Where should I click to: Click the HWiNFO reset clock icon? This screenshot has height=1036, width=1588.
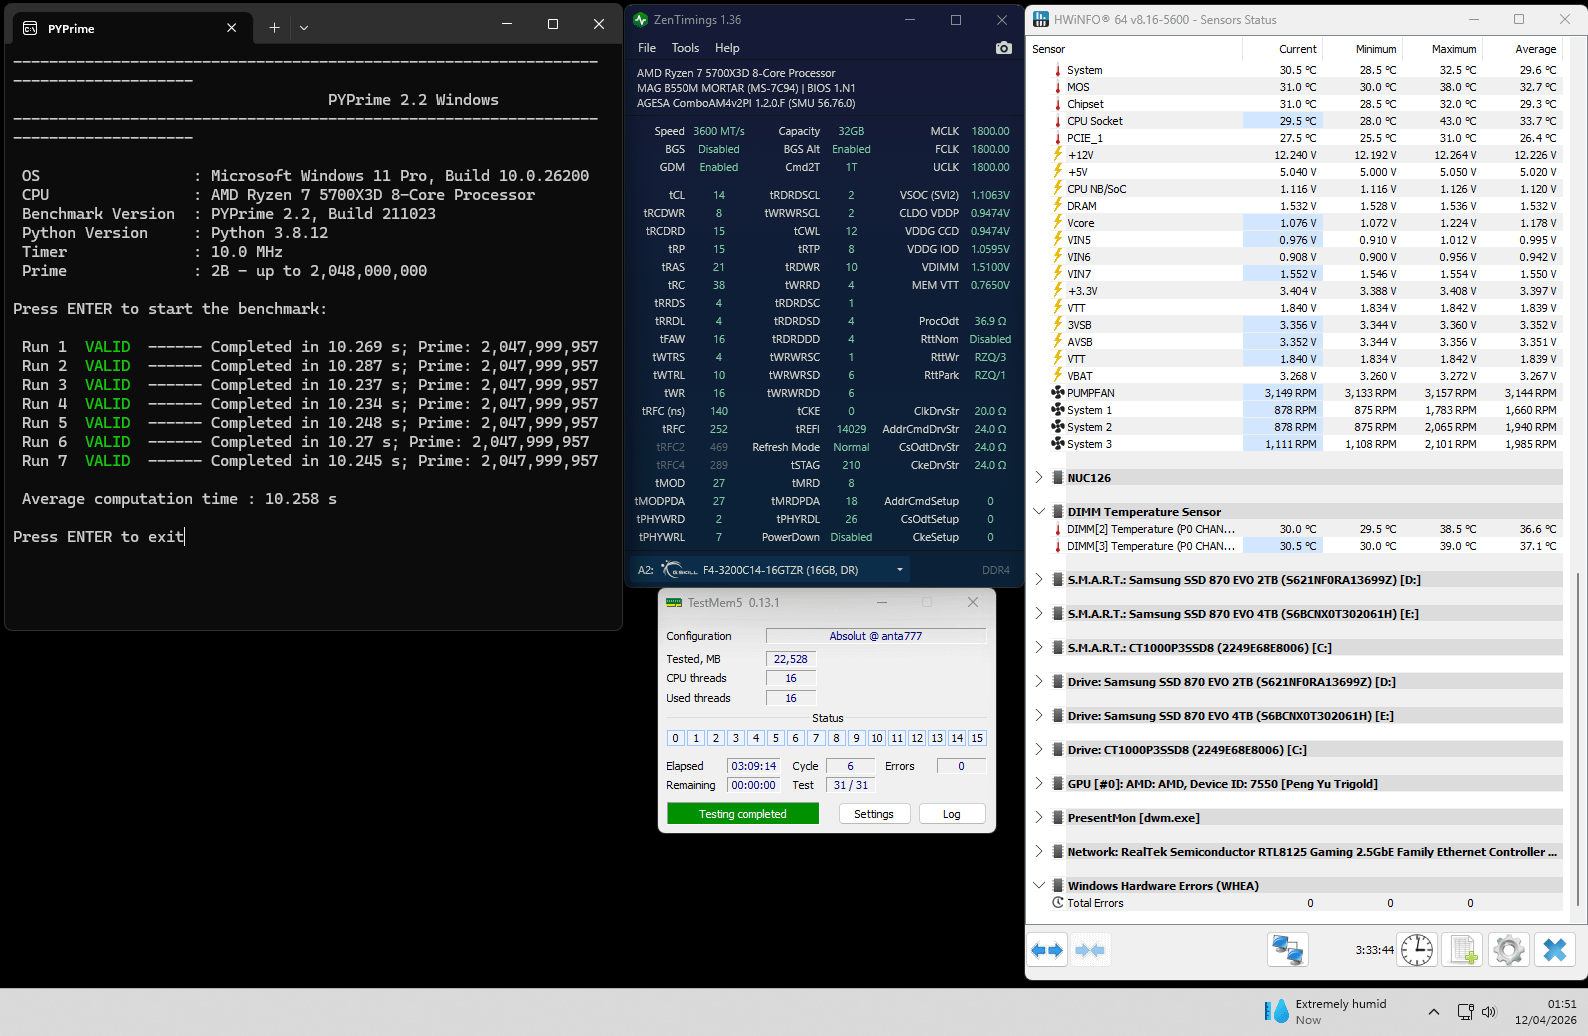(1416, 950)
